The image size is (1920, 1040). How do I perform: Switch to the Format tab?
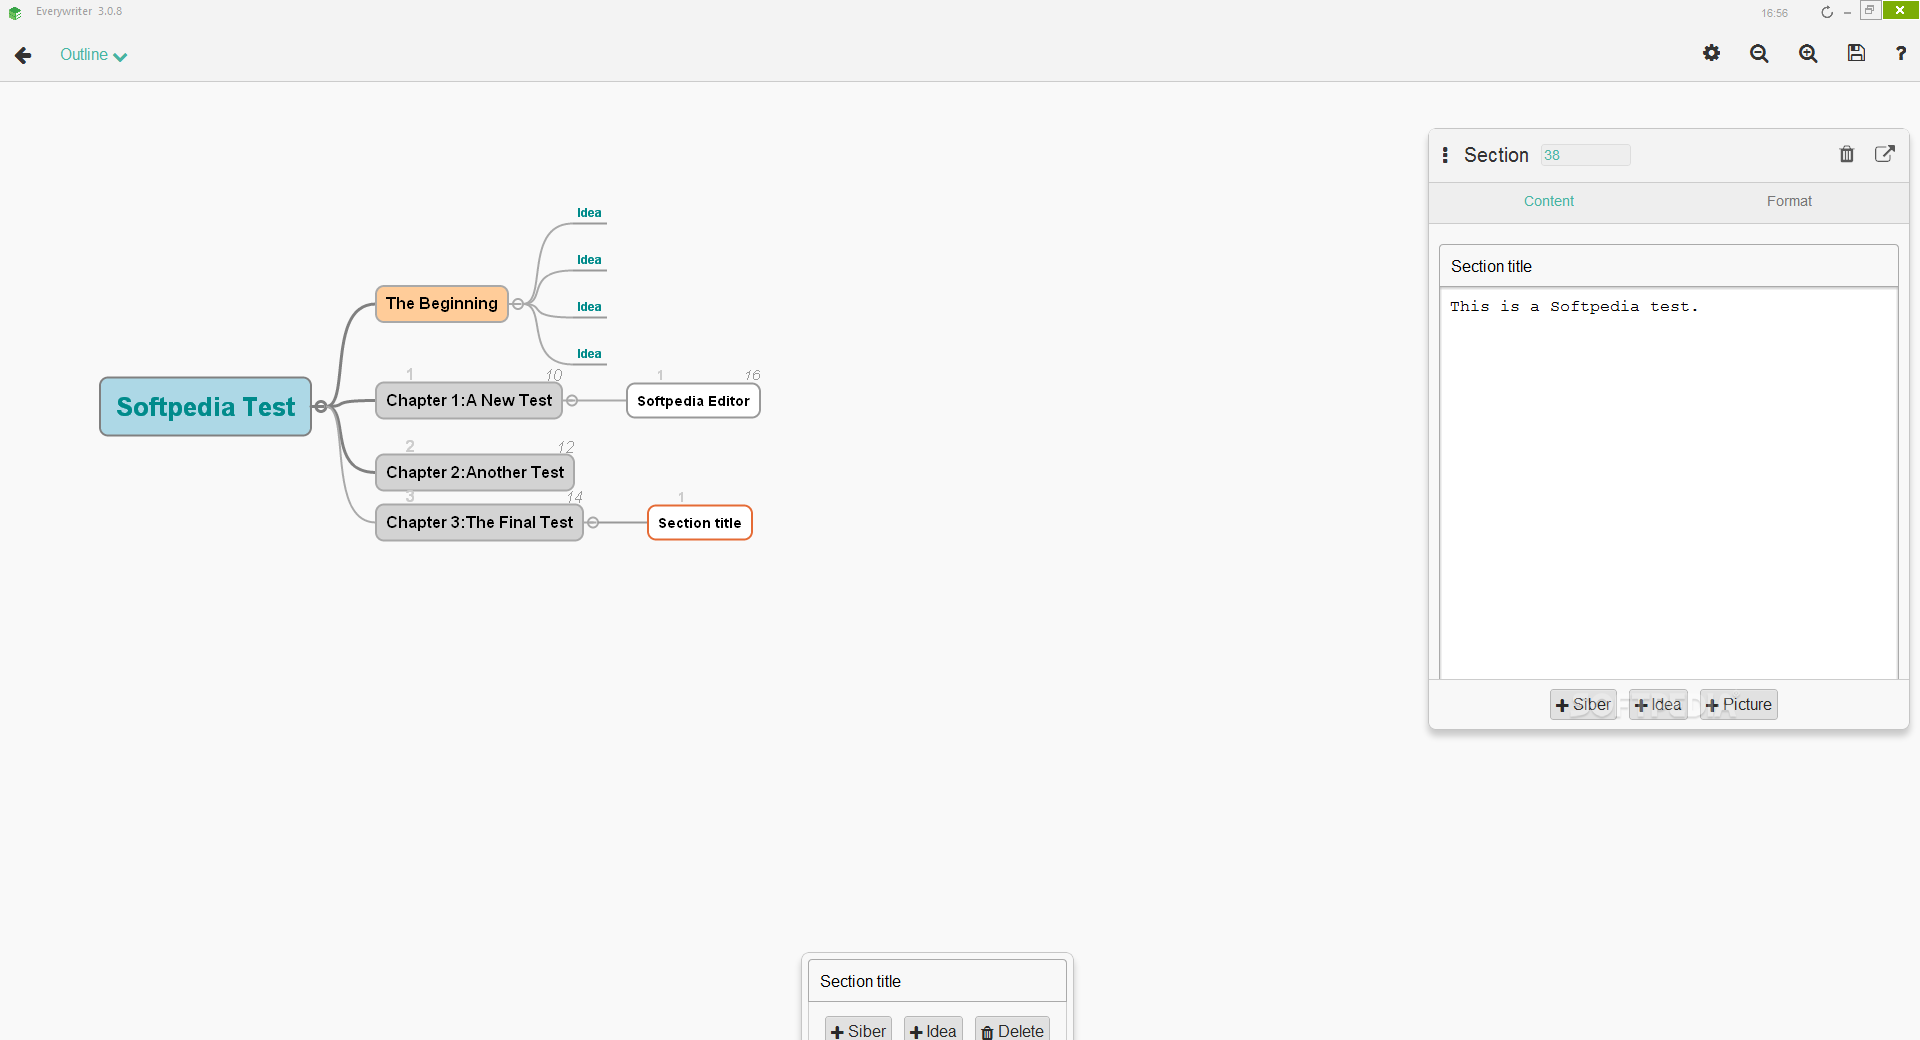click(x=1789, y=201)
